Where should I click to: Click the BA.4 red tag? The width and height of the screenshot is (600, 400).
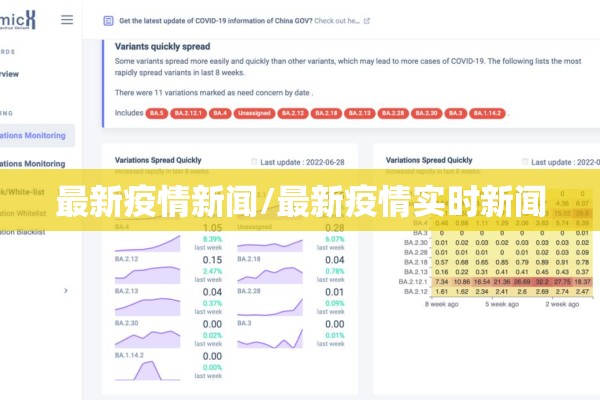coord(220,113)
